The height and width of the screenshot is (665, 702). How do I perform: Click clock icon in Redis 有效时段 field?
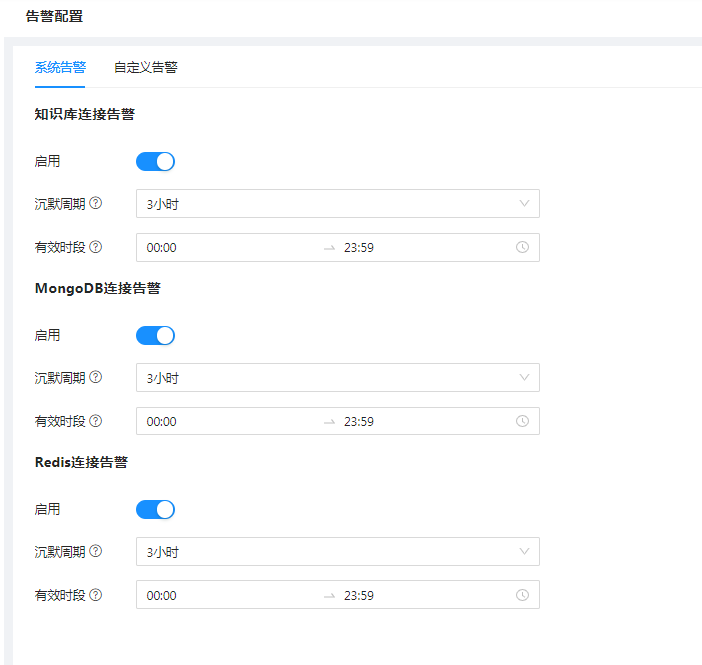click(522, 595)
